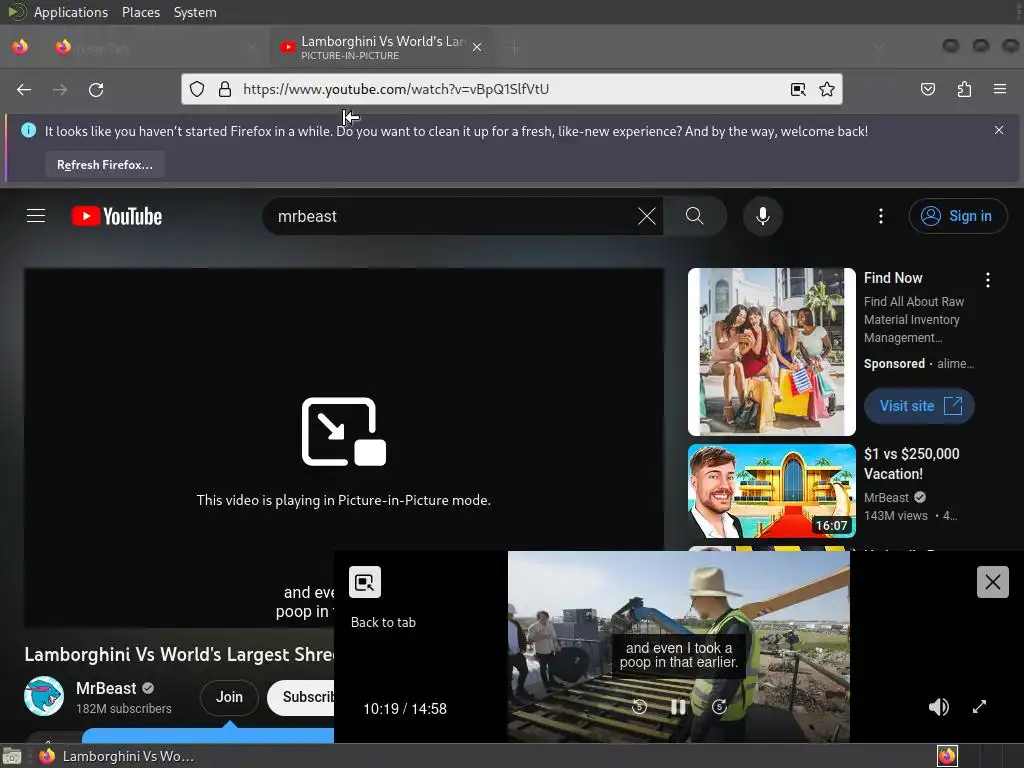Screen dimensions: 1024x768
Task: Start voice search with microphone
Action: (x=762, y=216)
